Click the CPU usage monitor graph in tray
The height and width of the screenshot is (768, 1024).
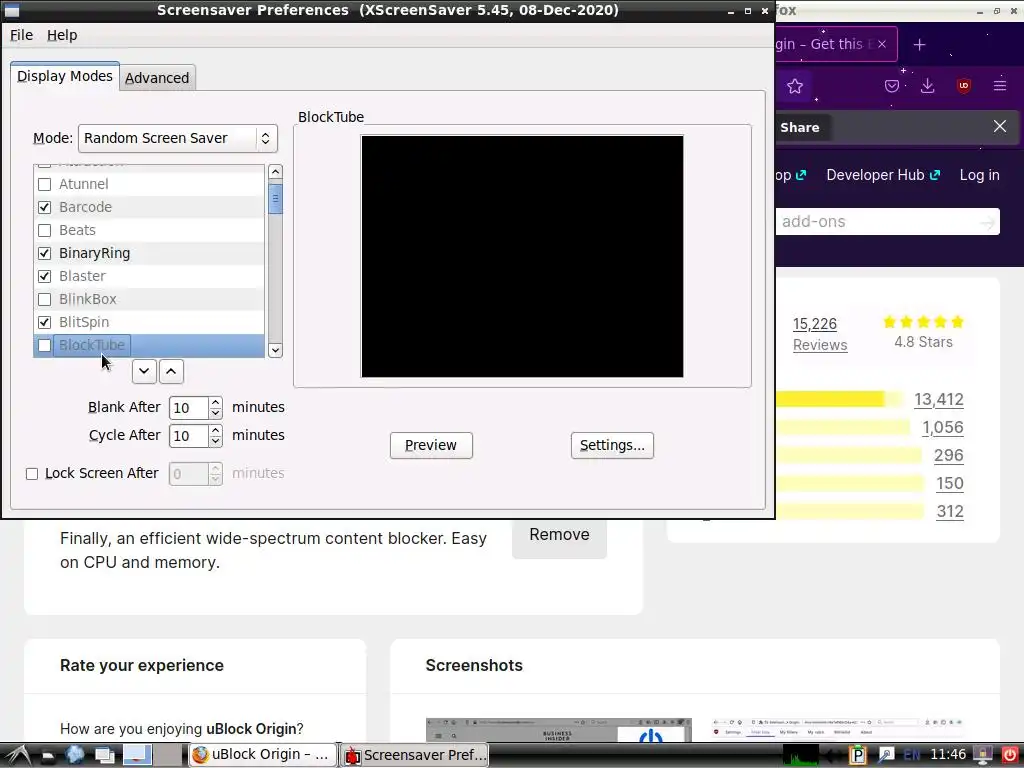[x=800, y=756]
